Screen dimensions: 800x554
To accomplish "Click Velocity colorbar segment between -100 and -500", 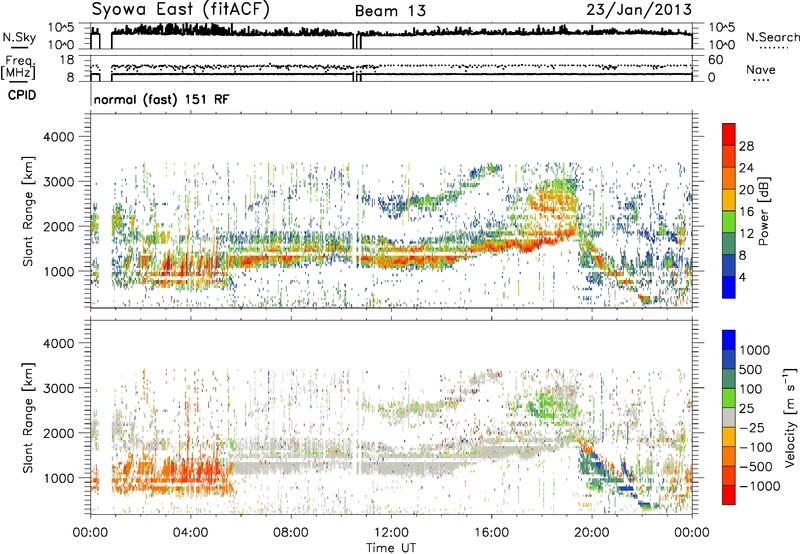I will [729, 456].
